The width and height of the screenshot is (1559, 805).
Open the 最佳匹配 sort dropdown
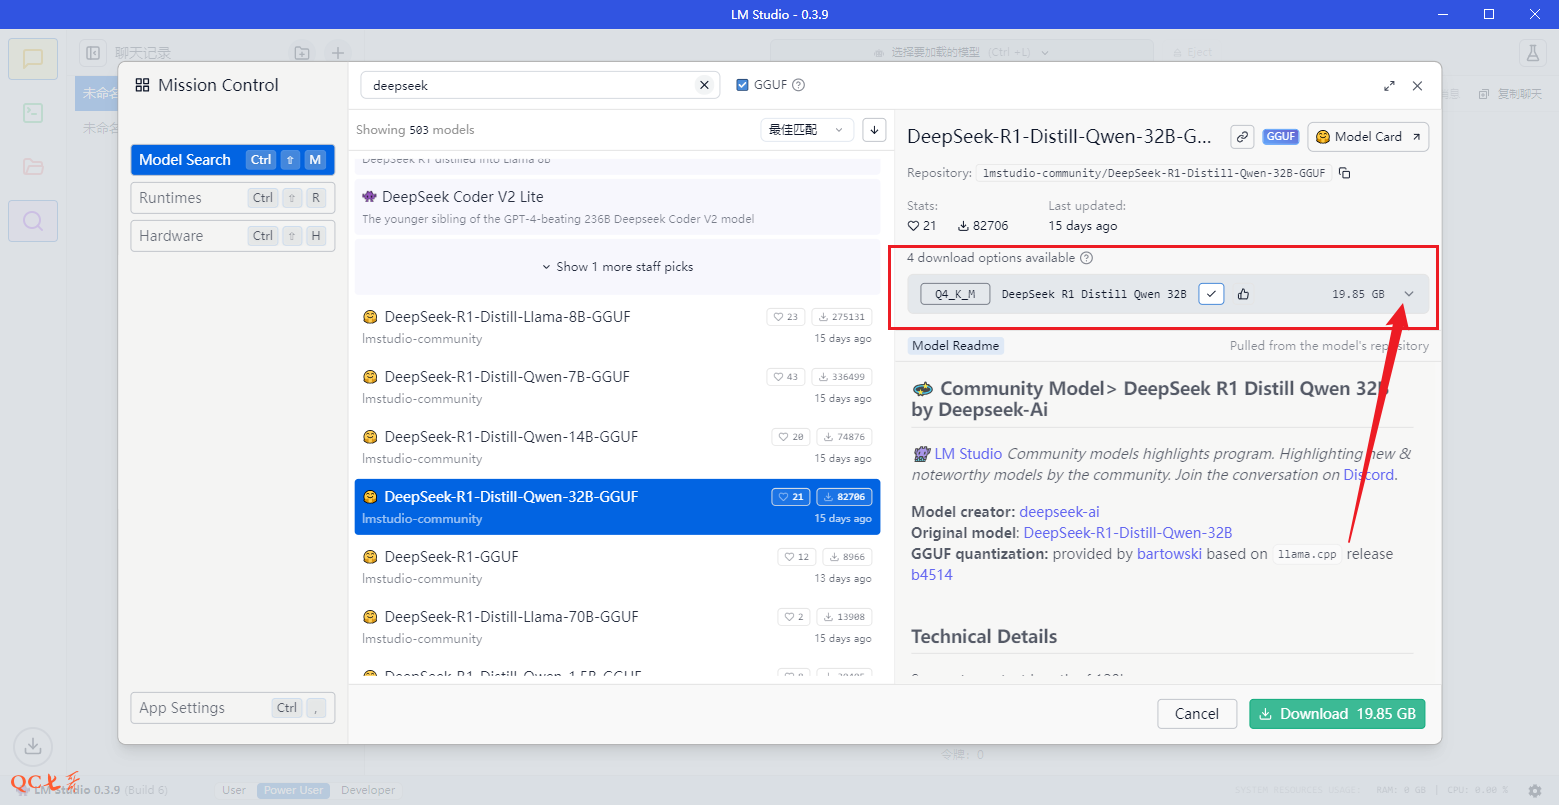[806, 129]
